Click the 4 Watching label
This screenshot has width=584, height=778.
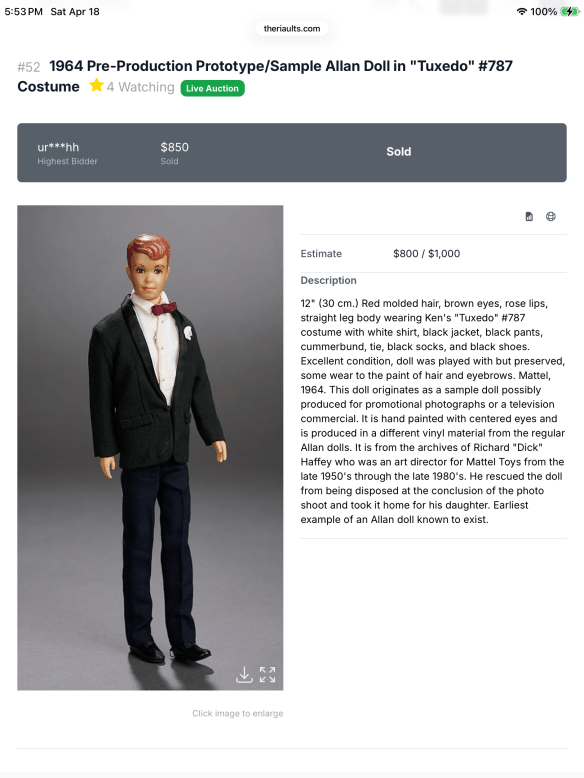pos(140,87)
